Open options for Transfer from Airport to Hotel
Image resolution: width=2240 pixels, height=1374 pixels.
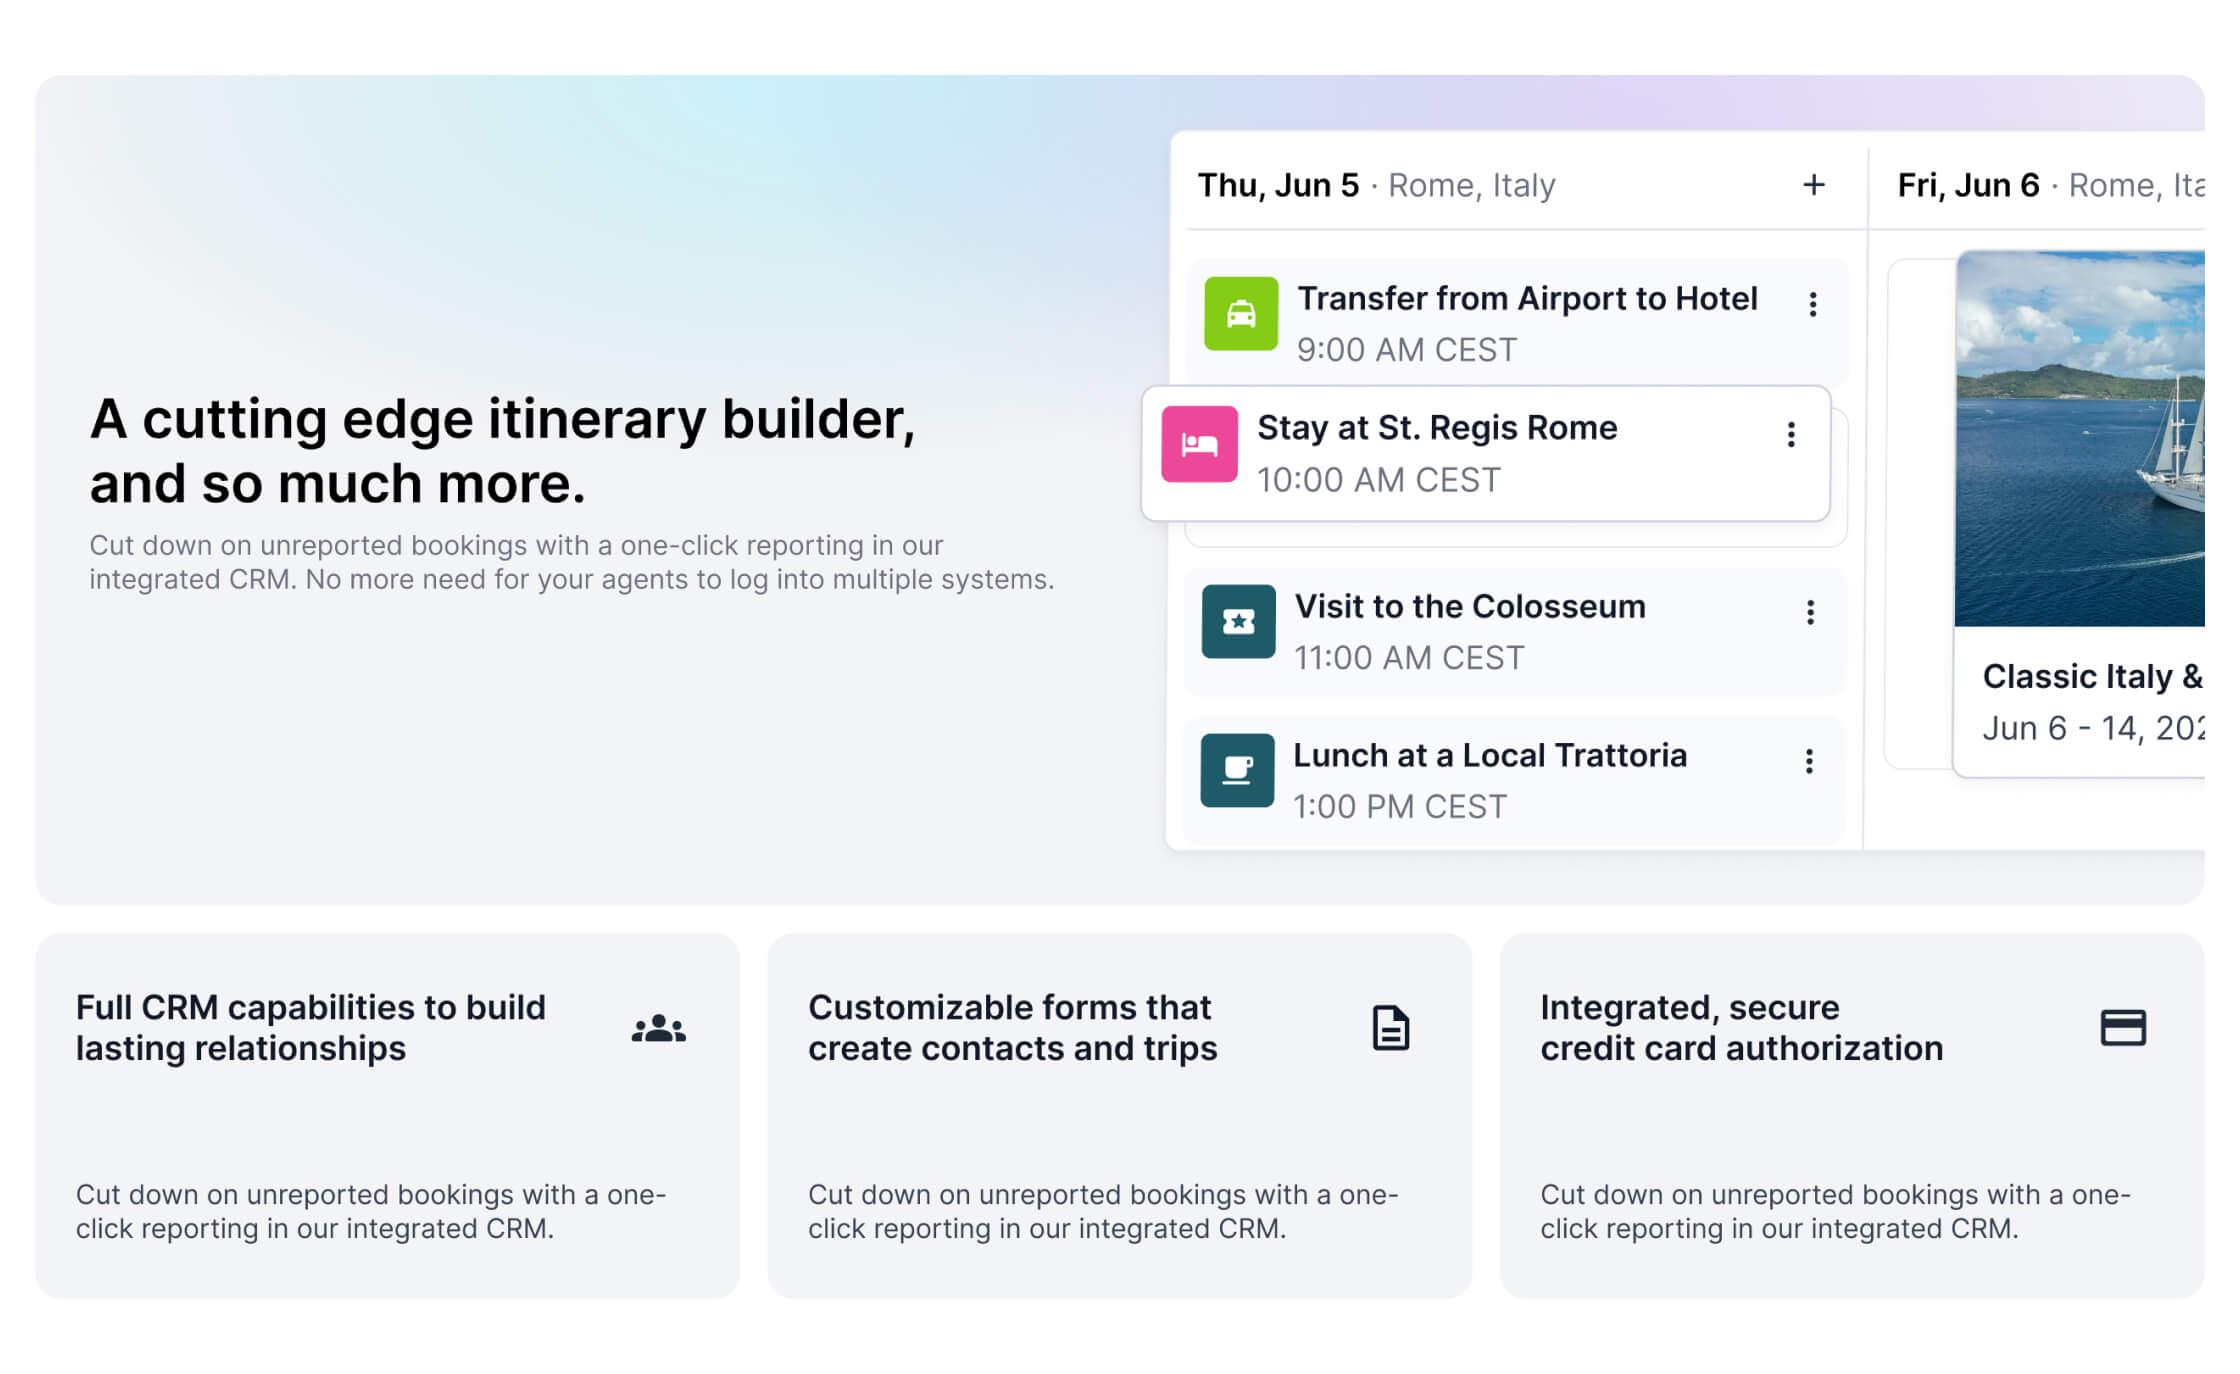coord(1813,304)
